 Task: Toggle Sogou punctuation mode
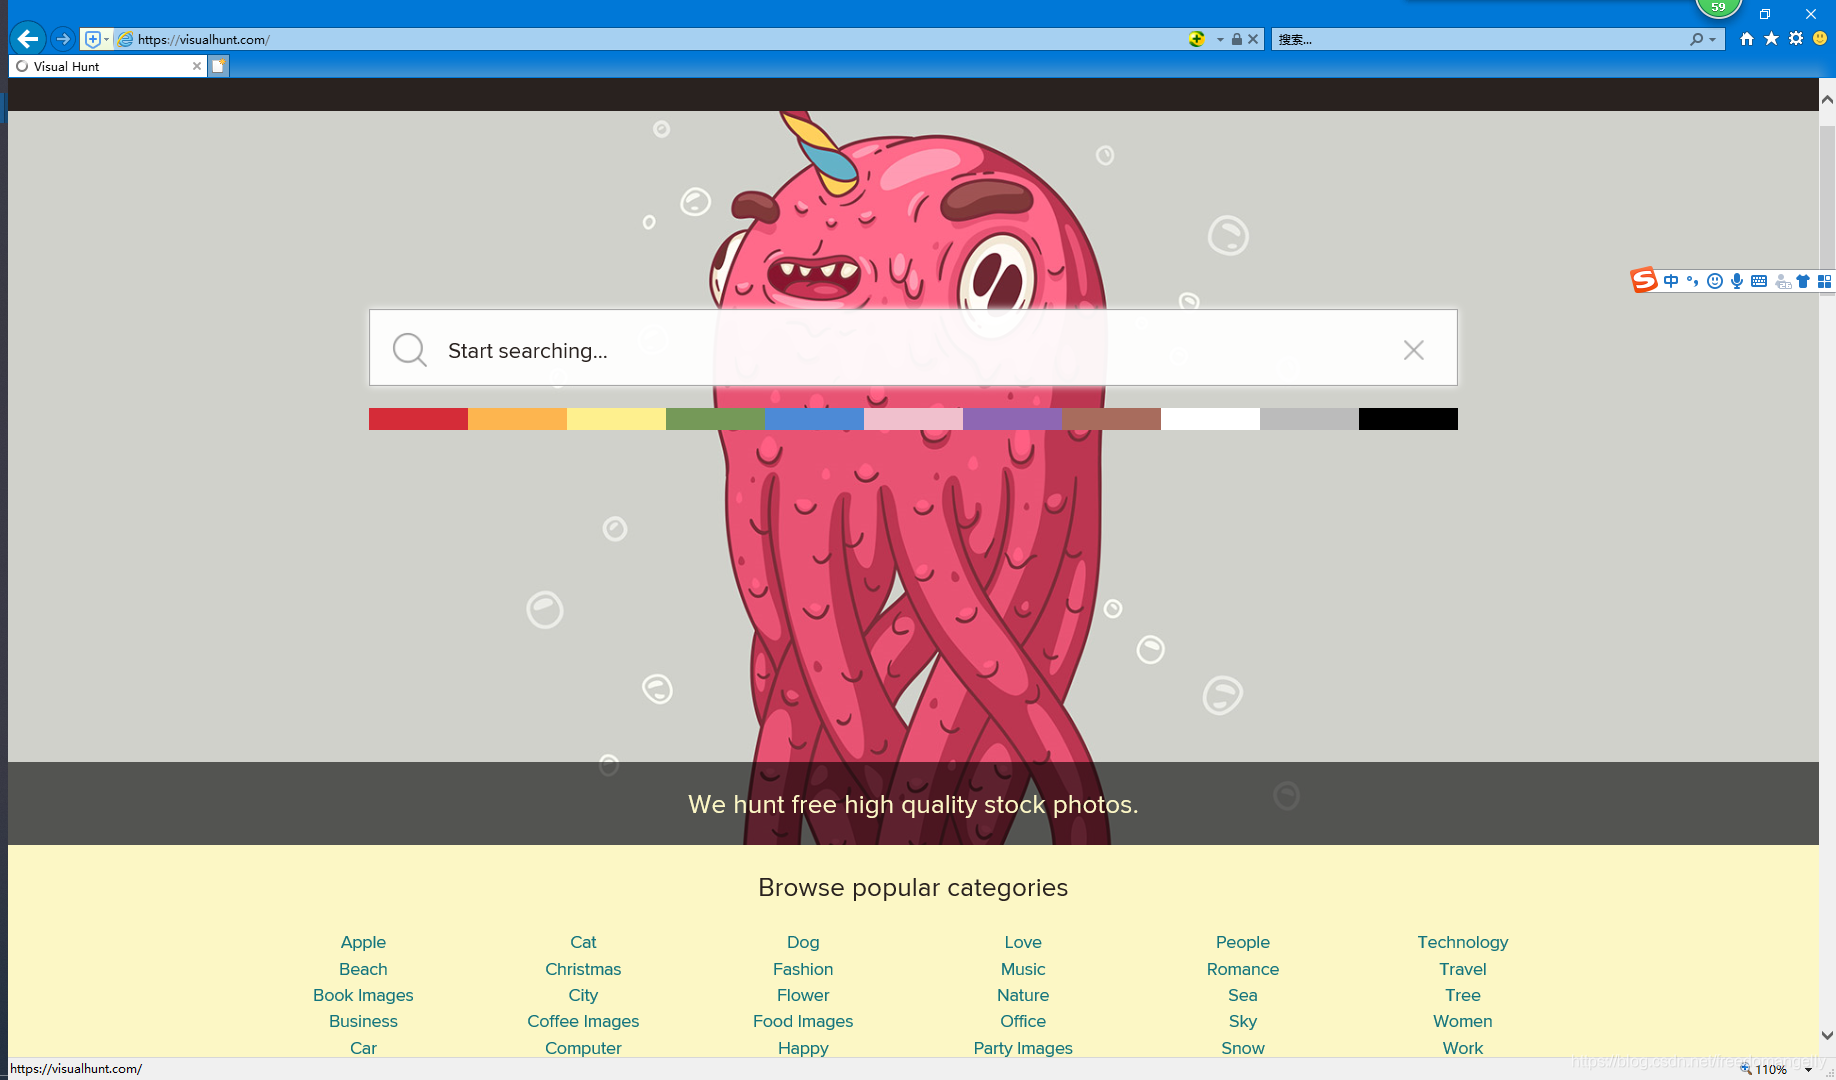point(1692,281)
